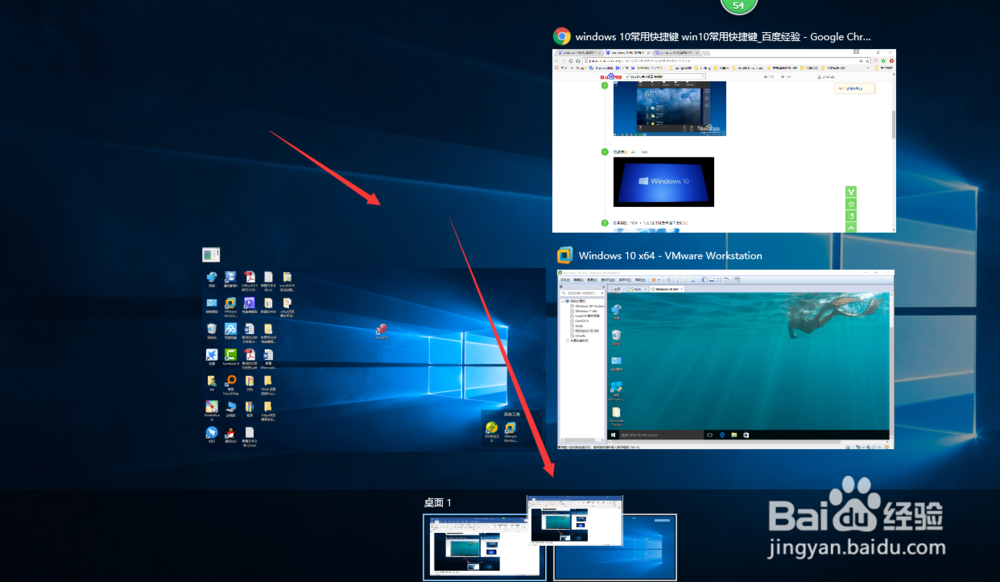Click the 'windows 10常用快捷键' Chrome title text
This screenshot has width=1000, height=582.
point(723,37)
